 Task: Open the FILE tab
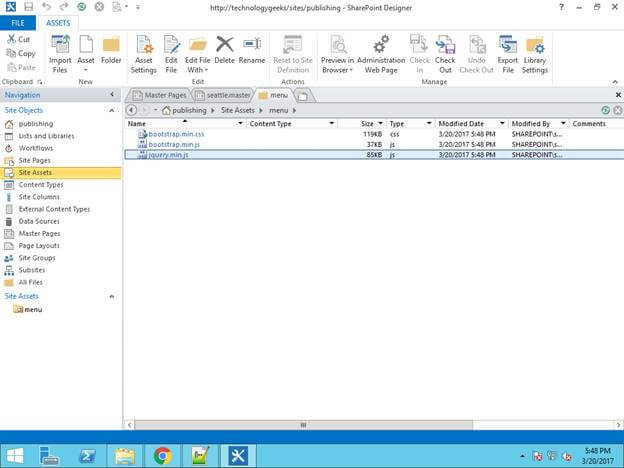pos(18,23)
